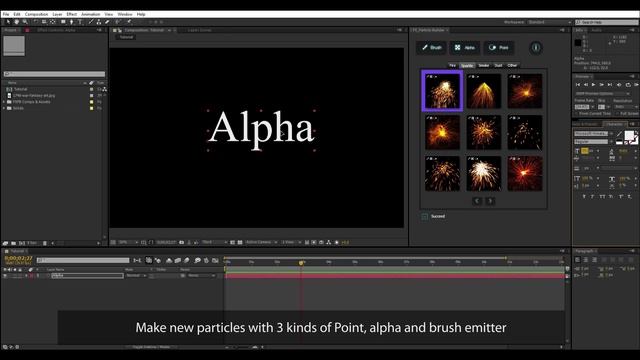Open RAM Preview Options dropdown

click(x=604, y=93)
